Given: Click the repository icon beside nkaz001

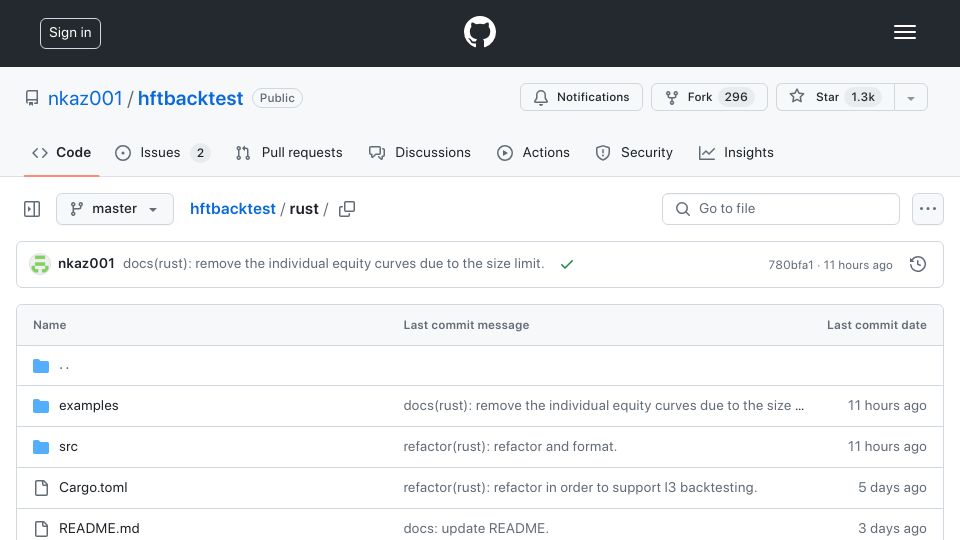Looking at the screenshot, I should 32,98.
